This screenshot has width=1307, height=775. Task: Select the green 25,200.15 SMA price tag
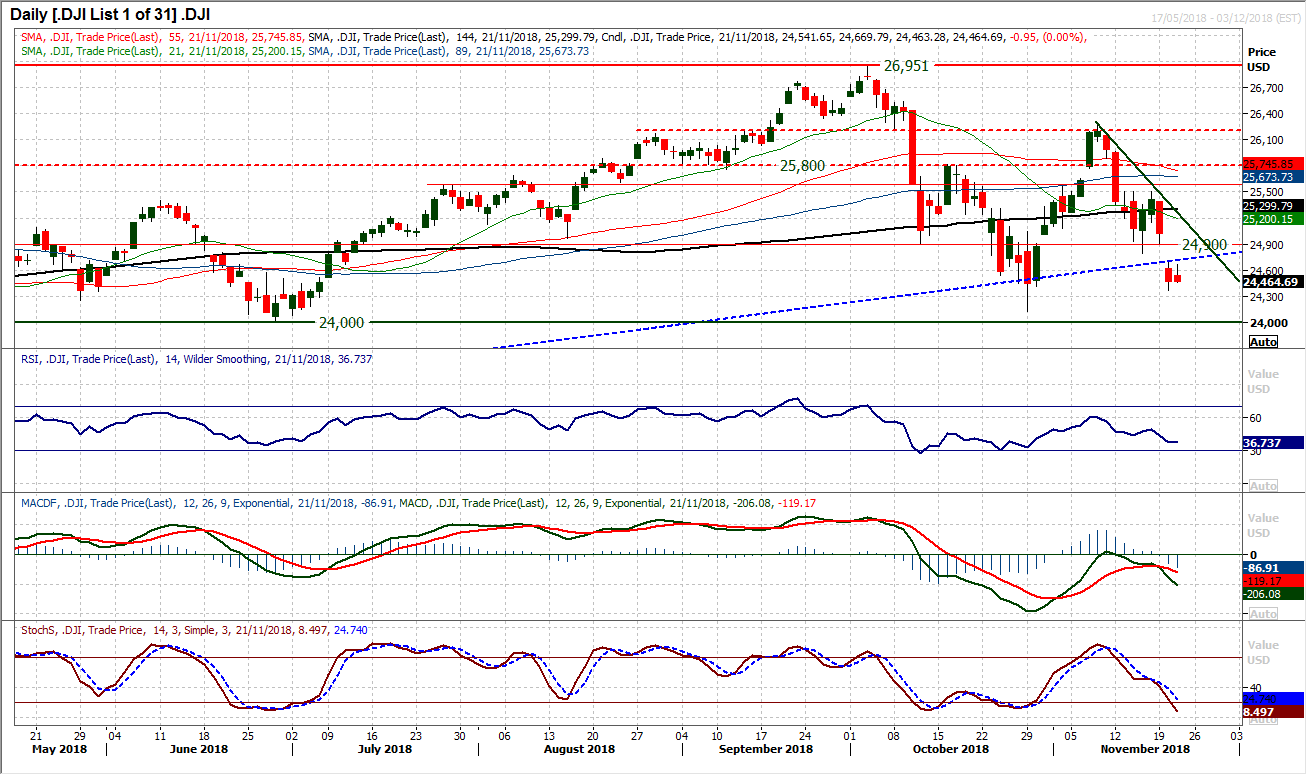coord(1272,218)
